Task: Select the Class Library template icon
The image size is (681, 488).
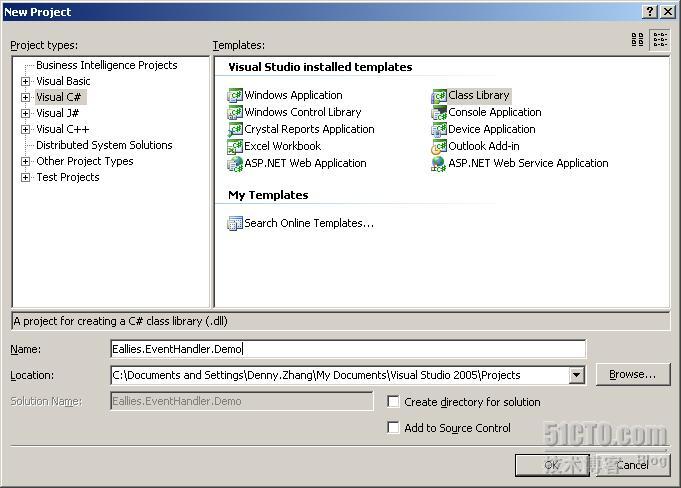Action: pos(439,96)
